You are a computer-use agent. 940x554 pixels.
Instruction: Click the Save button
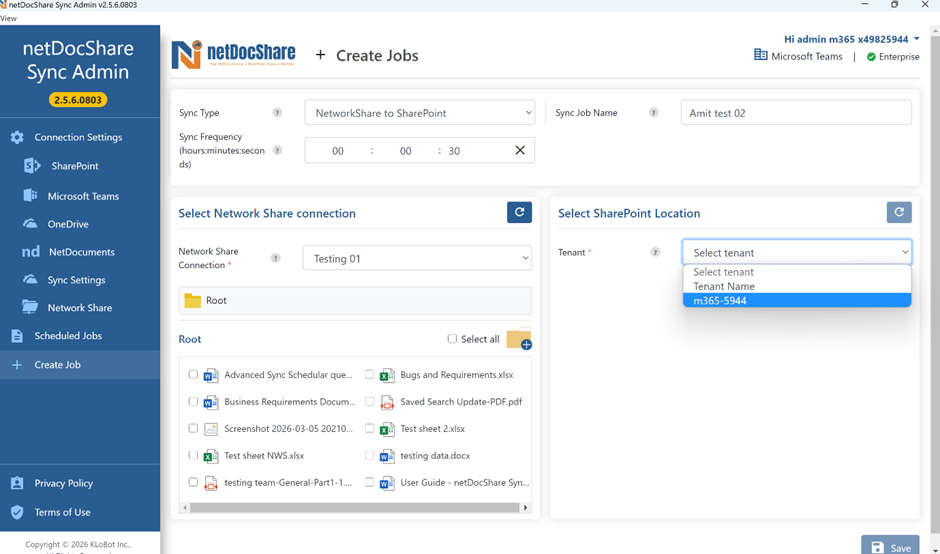coord(890,544)
